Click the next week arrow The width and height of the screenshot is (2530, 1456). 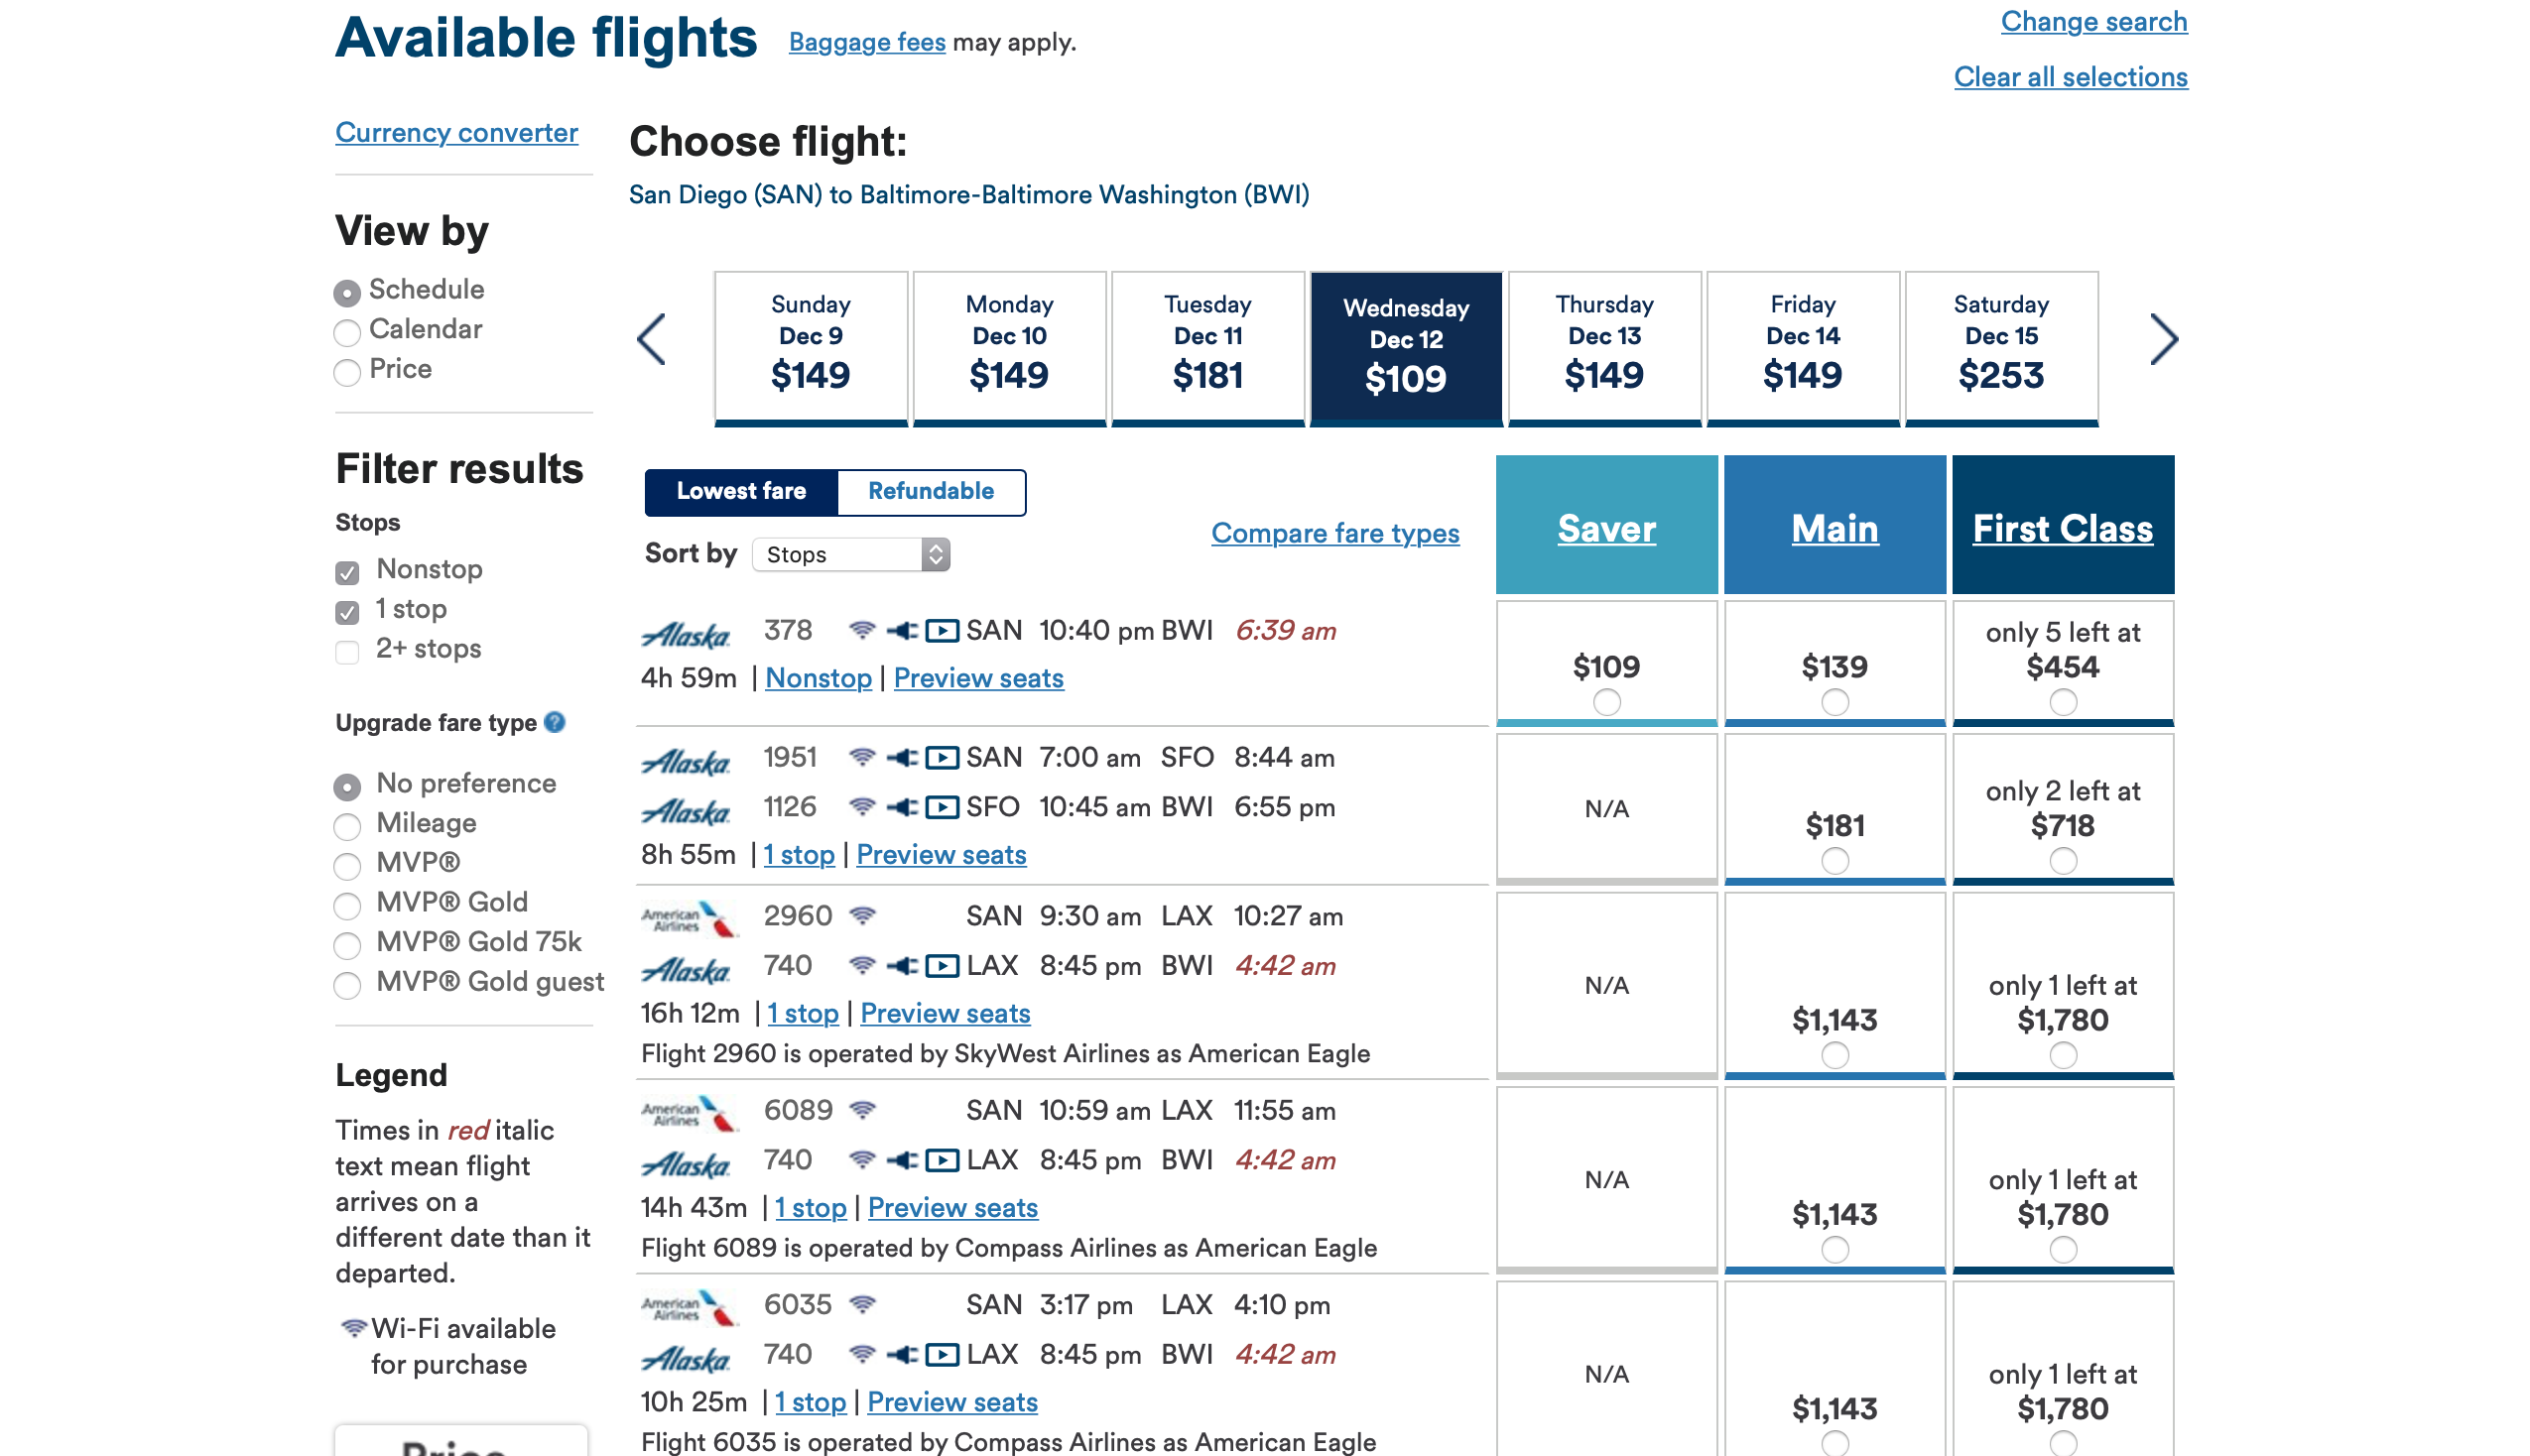tap(2163, 340)
